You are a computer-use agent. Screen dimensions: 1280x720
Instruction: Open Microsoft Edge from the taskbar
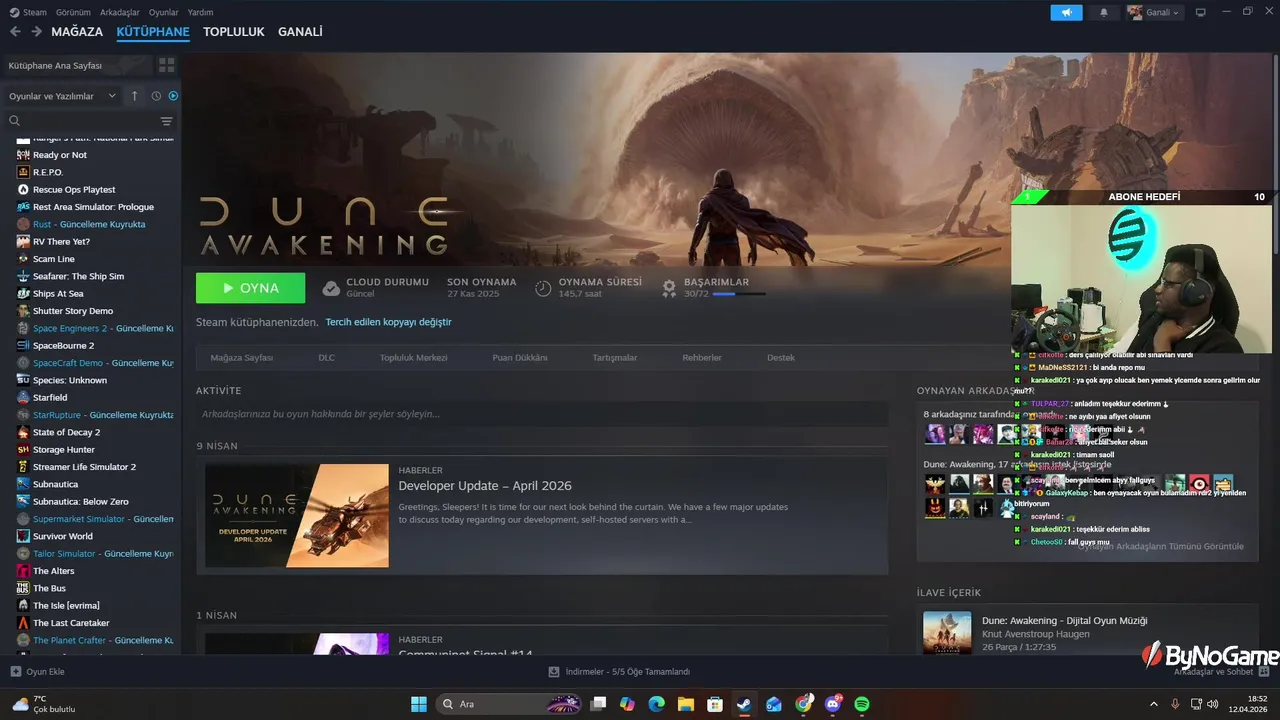click(656, 704)
